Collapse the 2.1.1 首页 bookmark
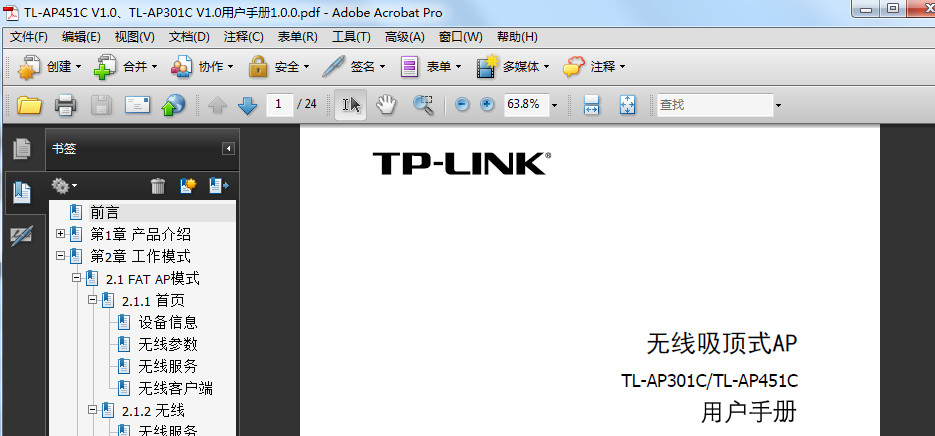 click(92, 299)
